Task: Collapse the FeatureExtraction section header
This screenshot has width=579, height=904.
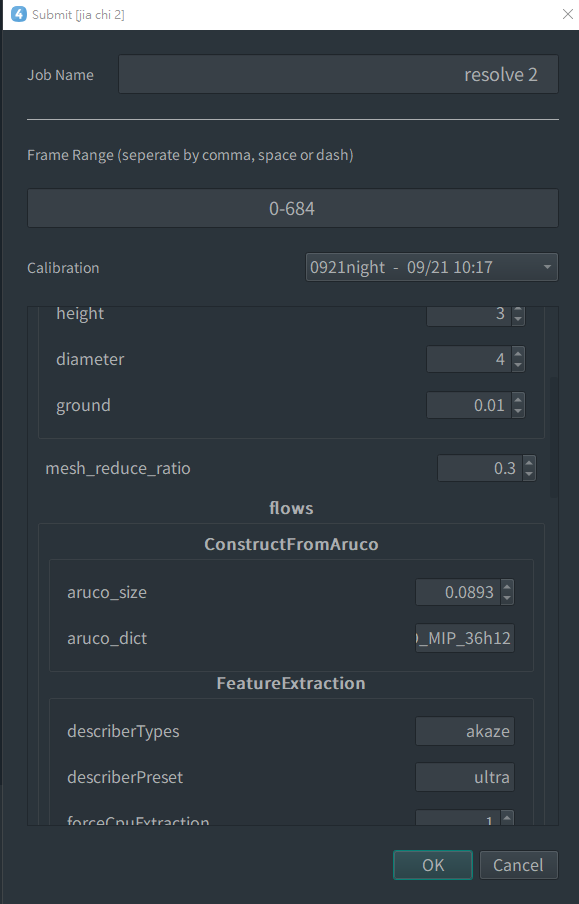Action: point(290,683)
